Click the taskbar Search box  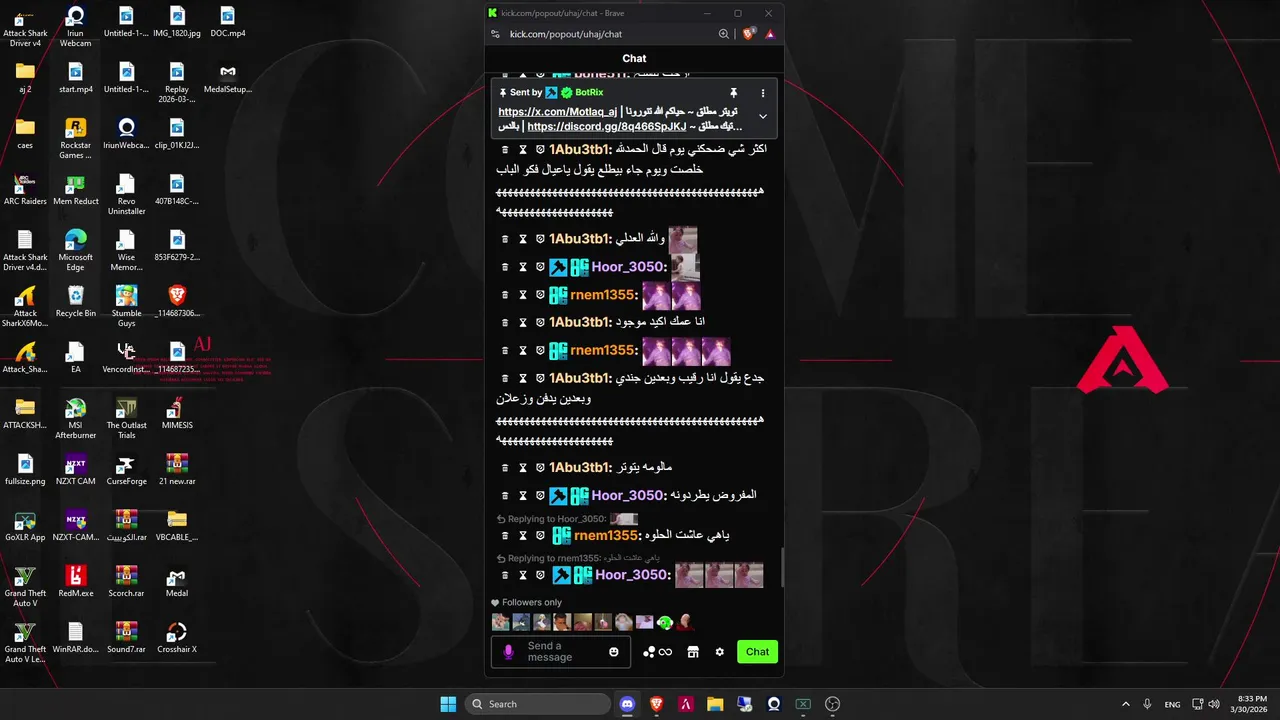tap(538, 704)
